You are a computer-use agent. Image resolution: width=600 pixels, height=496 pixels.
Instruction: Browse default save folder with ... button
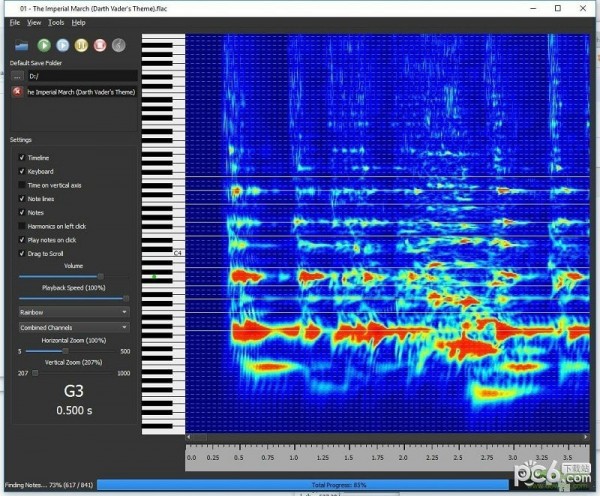[x=17, y=76]
